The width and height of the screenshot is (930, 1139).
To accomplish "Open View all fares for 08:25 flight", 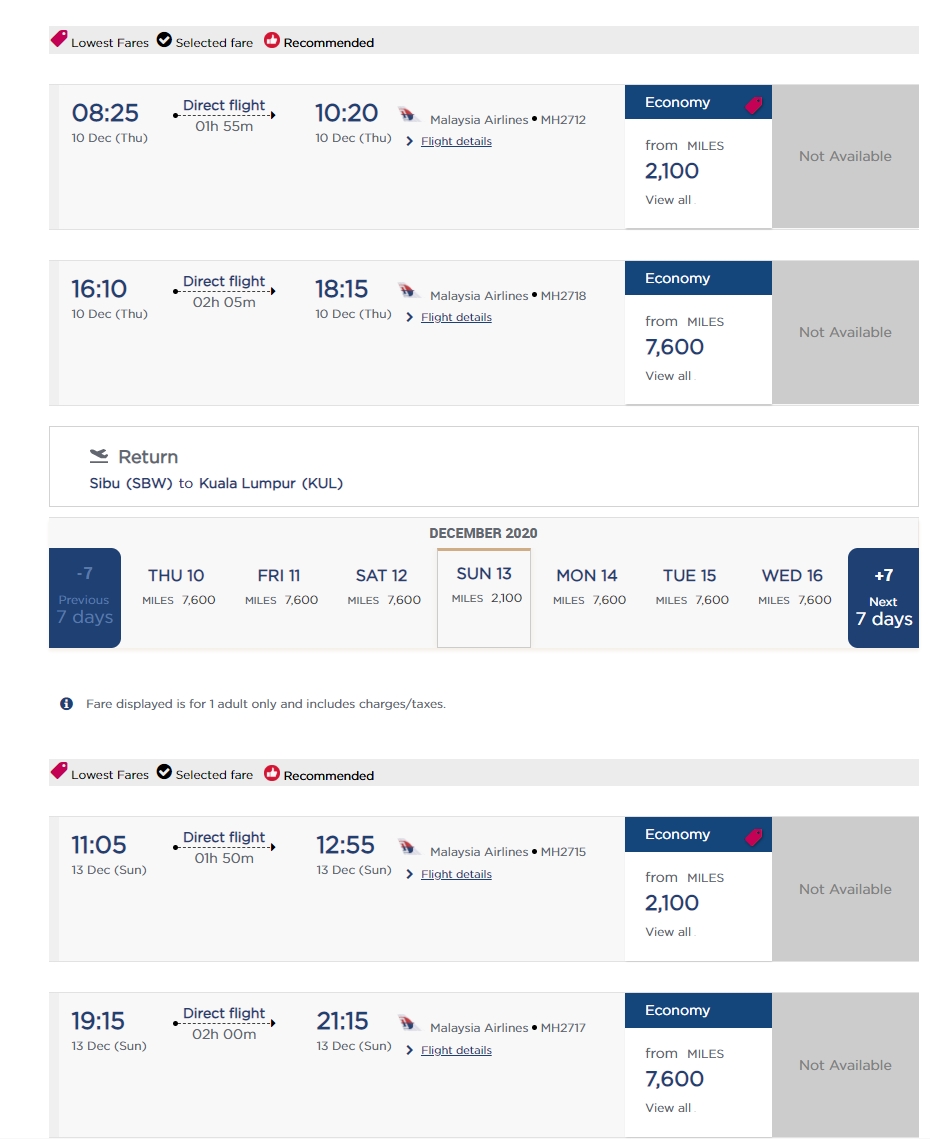I will click(x=668, y=200).
